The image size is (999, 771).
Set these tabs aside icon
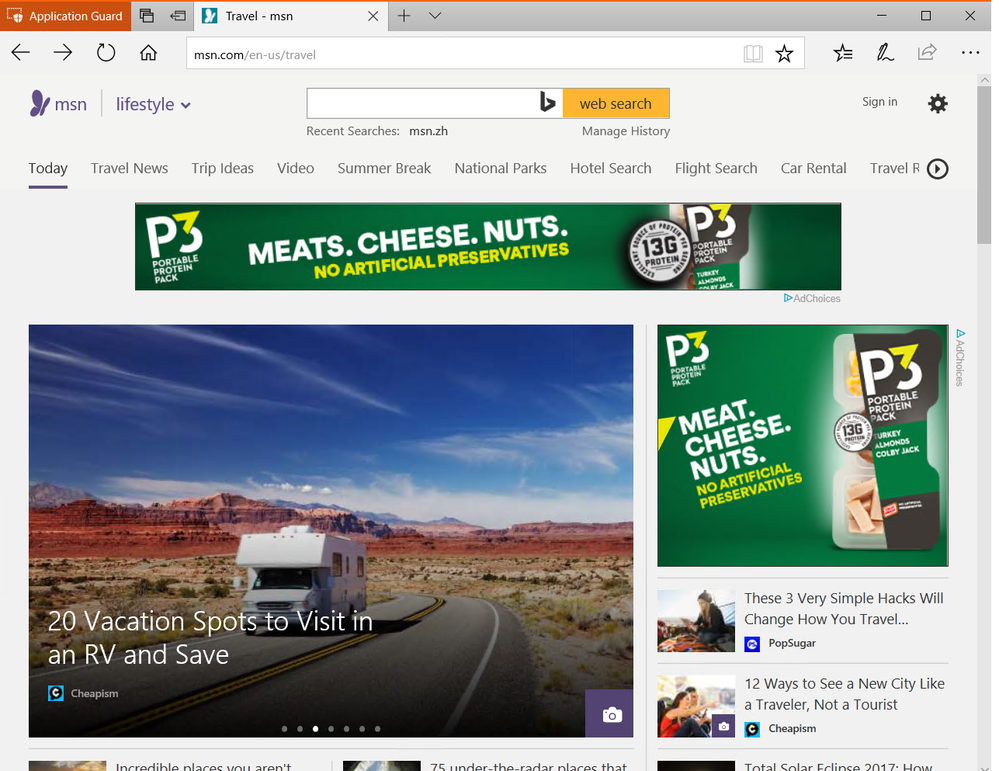point(178,16)
